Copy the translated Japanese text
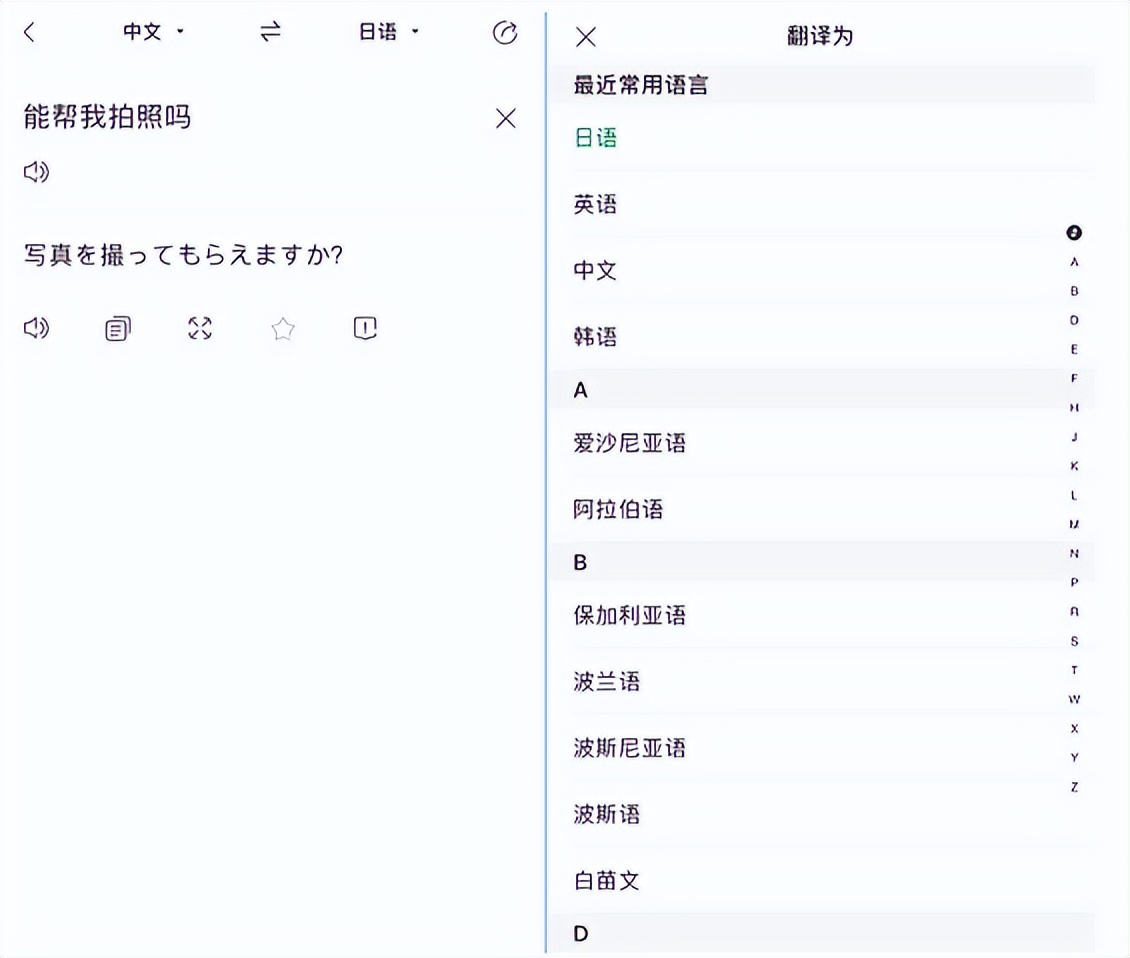Image resolution: width=1130 pixels, height=958 pixels. 116,328
